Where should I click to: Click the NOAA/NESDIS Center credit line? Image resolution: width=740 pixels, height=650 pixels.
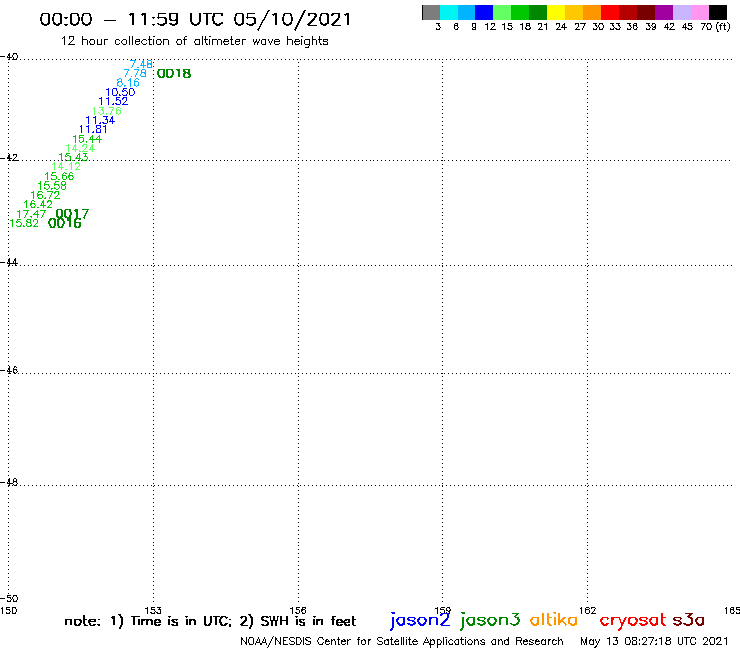click(x=402, y=641)
